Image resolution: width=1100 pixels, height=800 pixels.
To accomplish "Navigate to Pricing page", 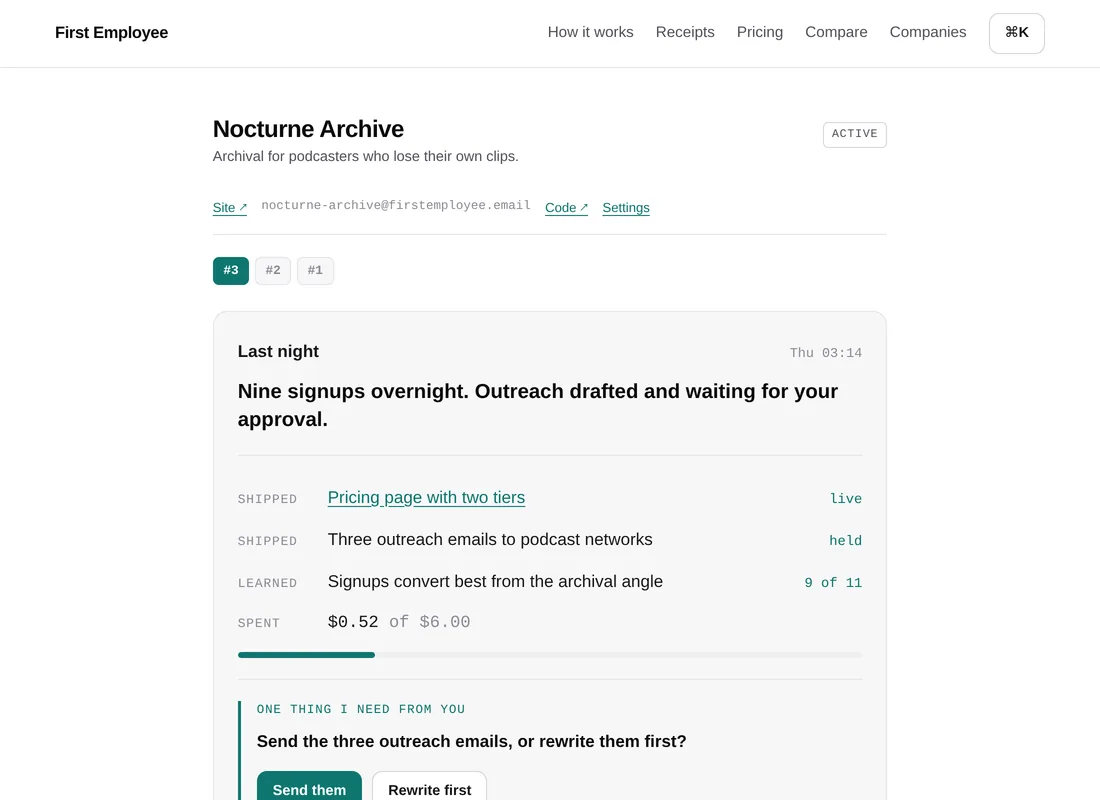I will tap(760, 32).
